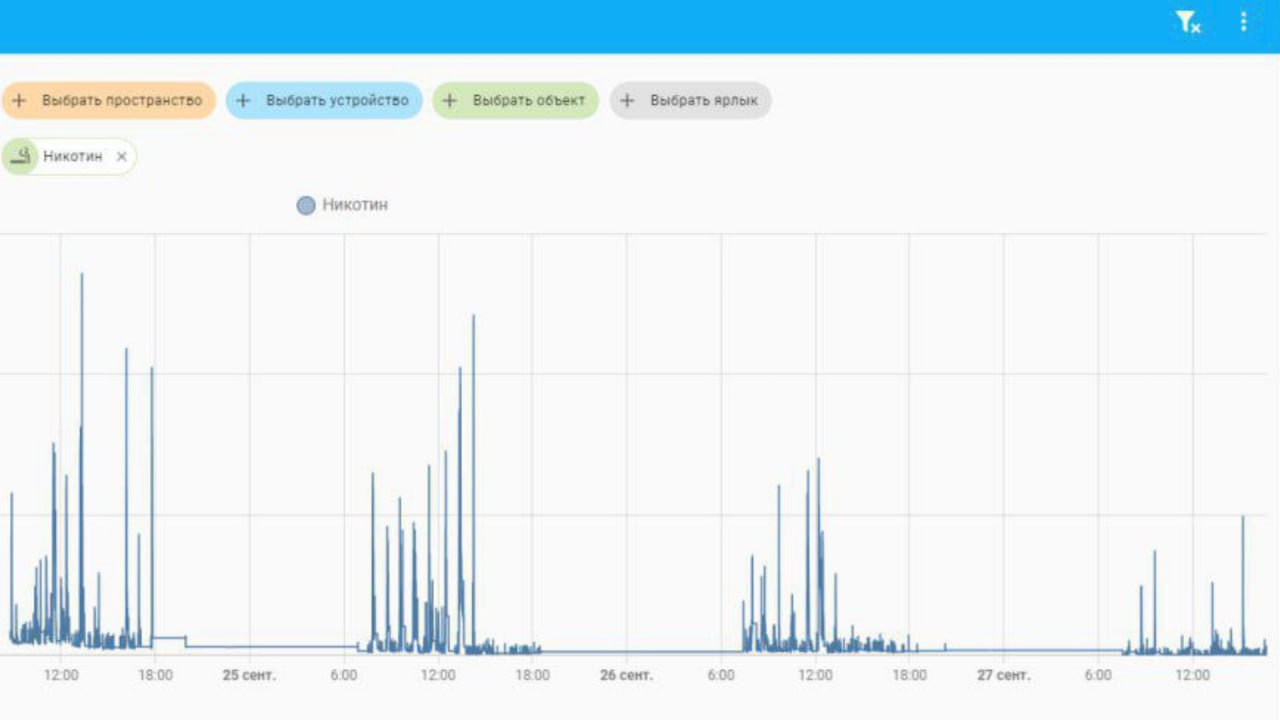Click the Никотин chip text
The image size is (1280, 720).
coord(73,157)
